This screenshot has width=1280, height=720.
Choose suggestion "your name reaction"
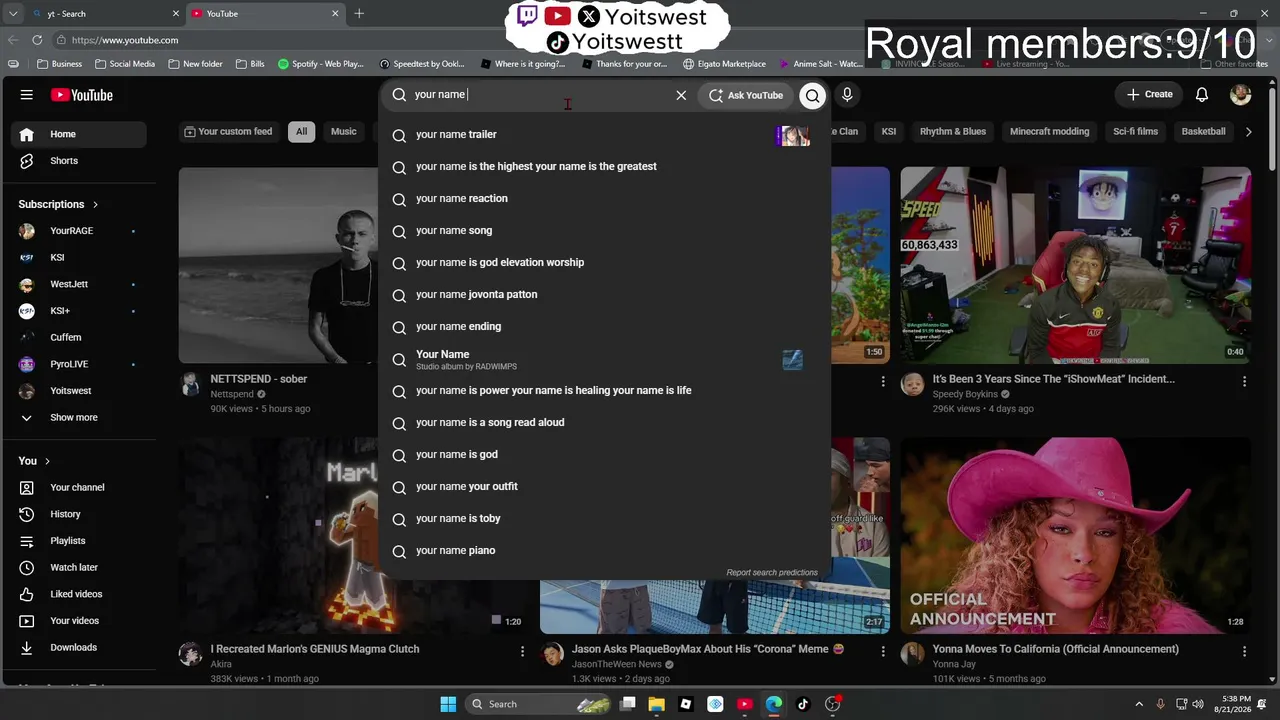tap(604, 198)
